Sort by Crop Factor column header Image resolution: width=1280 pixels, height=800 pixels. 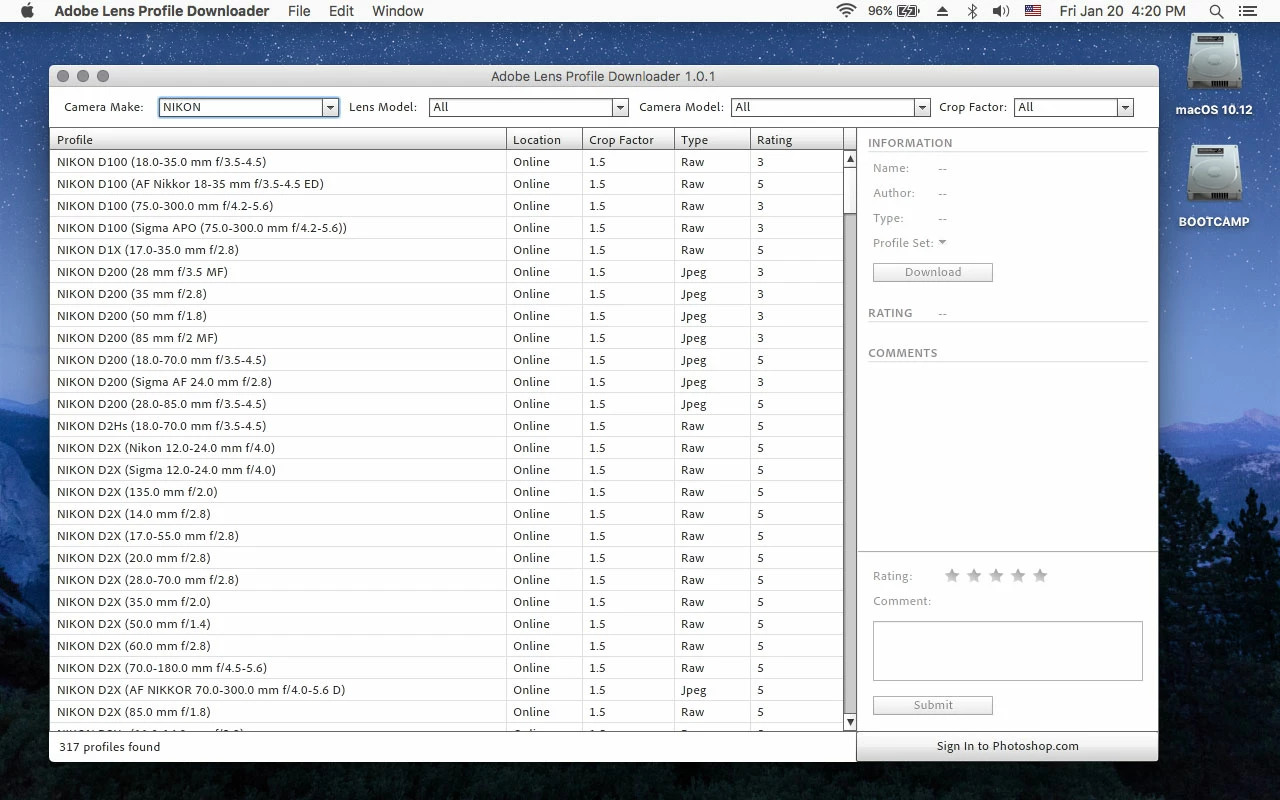coord(628,140)
